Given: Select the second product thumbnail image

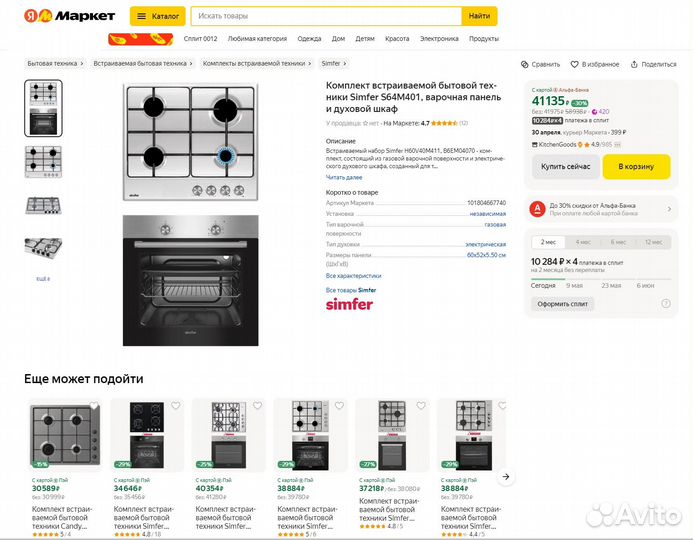Looking at the screenshot, I should 43,159.
